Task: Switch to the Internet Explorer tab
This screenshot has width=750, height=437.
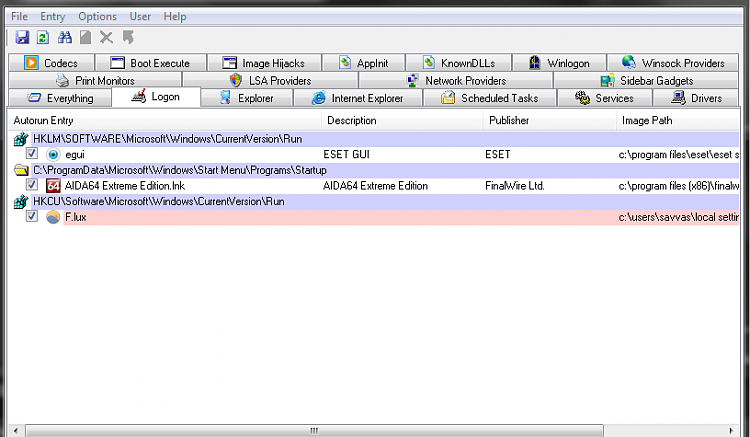Action: coord(358,98)
